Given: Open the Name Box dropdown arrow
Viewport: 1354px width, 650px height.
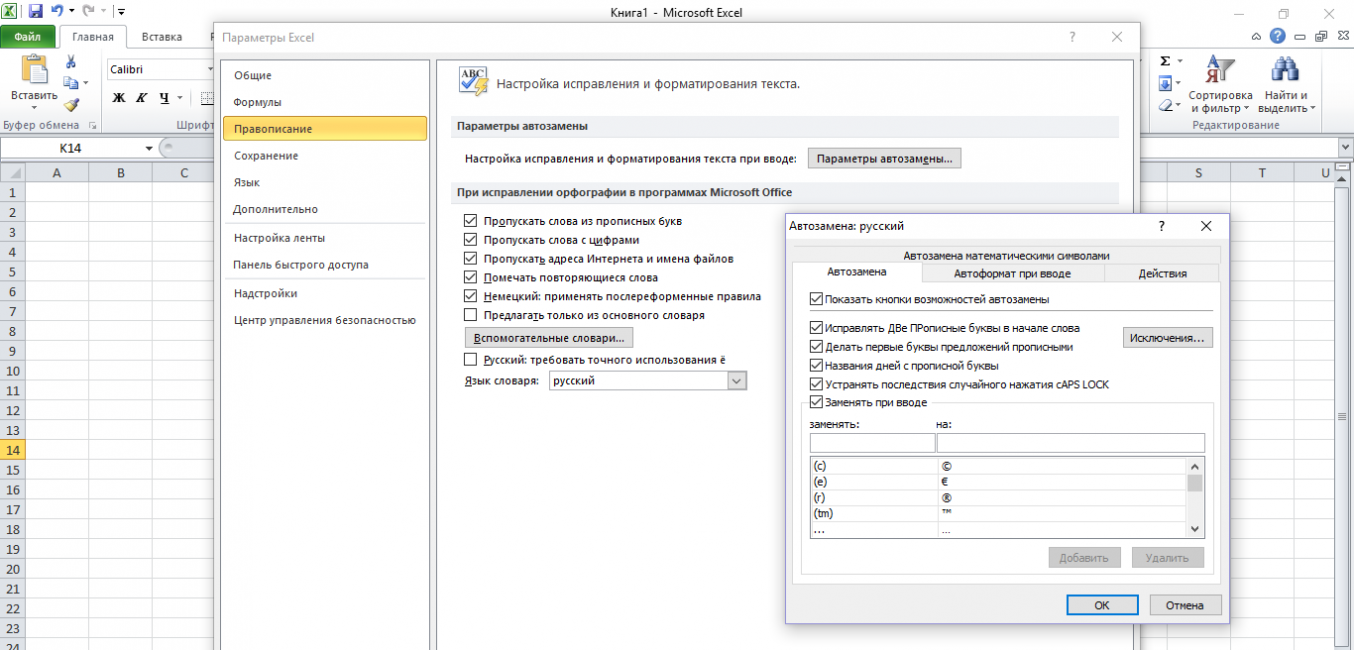Looking at the screenshot, I should [x=149, y=148].
